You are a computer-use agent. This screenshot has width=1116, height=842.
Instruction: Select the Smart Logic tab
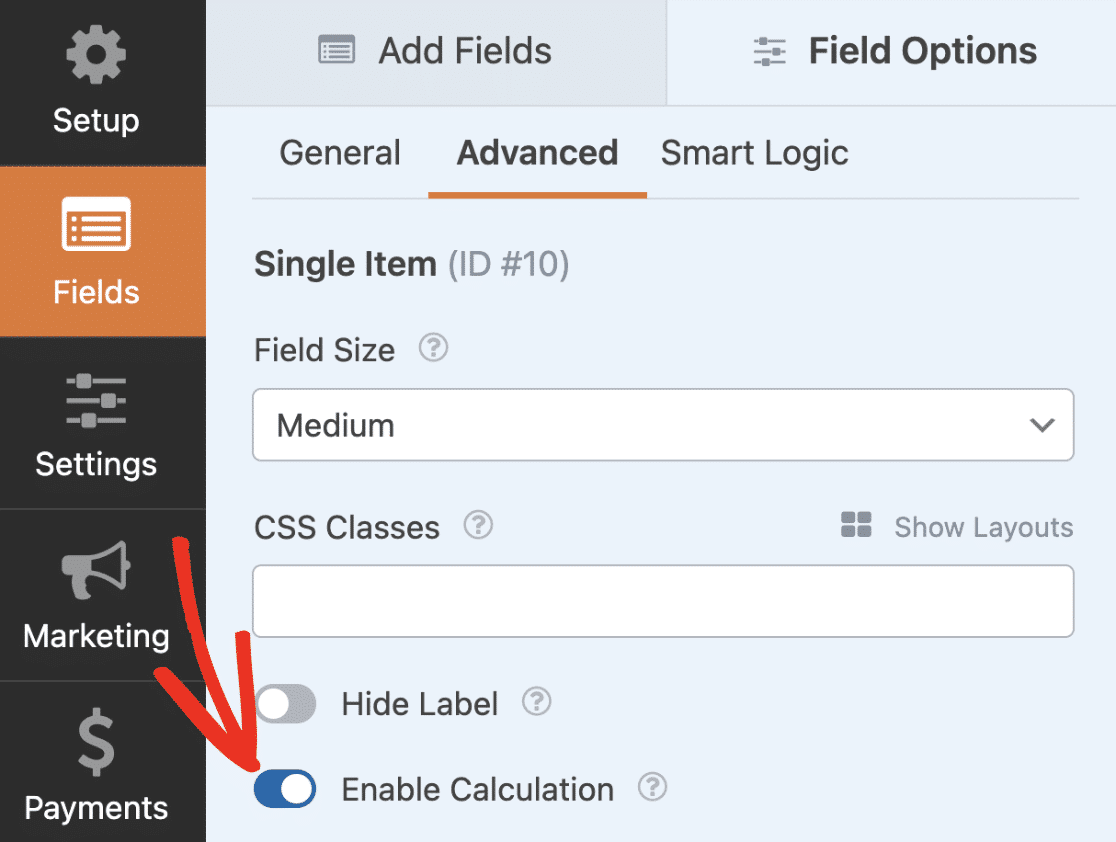754,153
